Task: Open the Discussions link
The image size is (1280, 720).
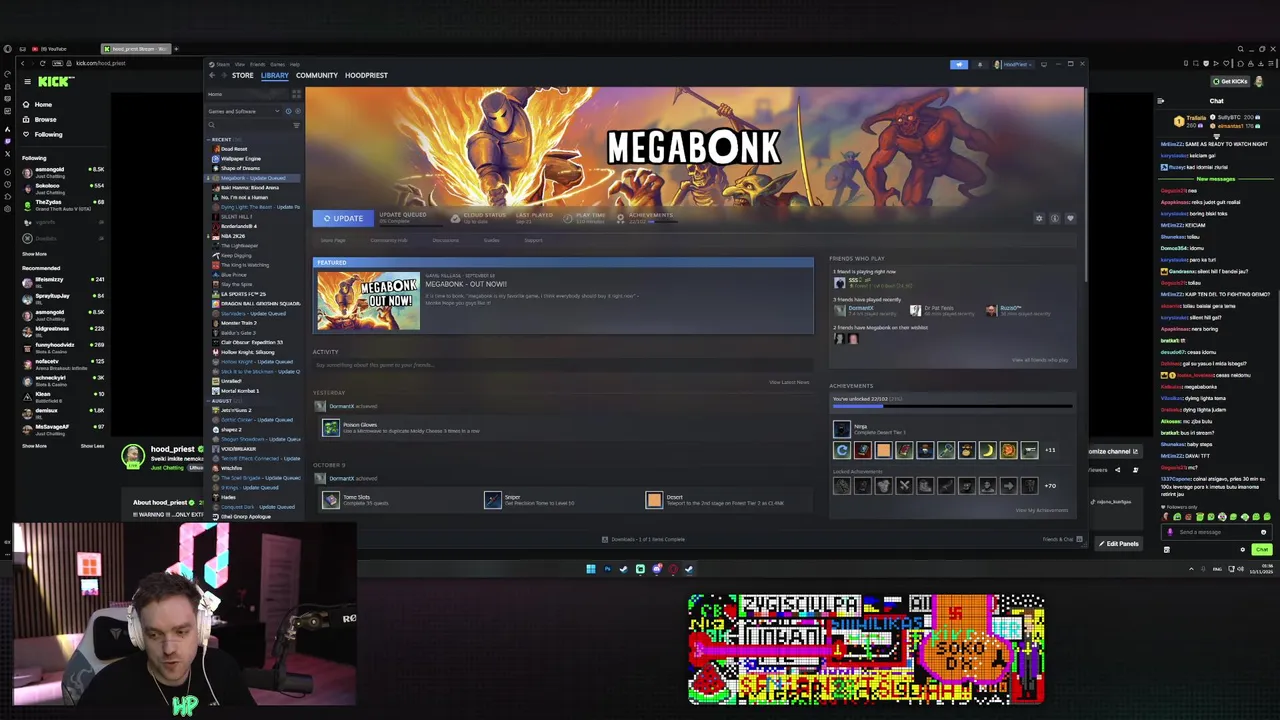Action: [x=446, y=240]
